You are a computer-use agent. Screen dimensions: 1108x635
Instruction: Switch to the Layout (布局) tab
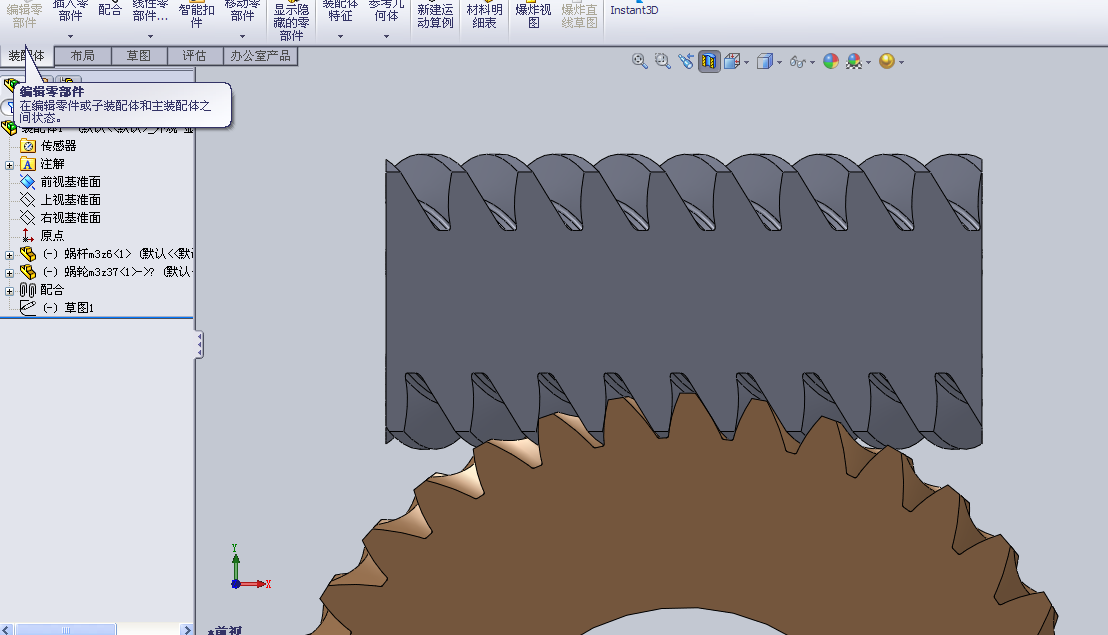click(x=83, y=56)
